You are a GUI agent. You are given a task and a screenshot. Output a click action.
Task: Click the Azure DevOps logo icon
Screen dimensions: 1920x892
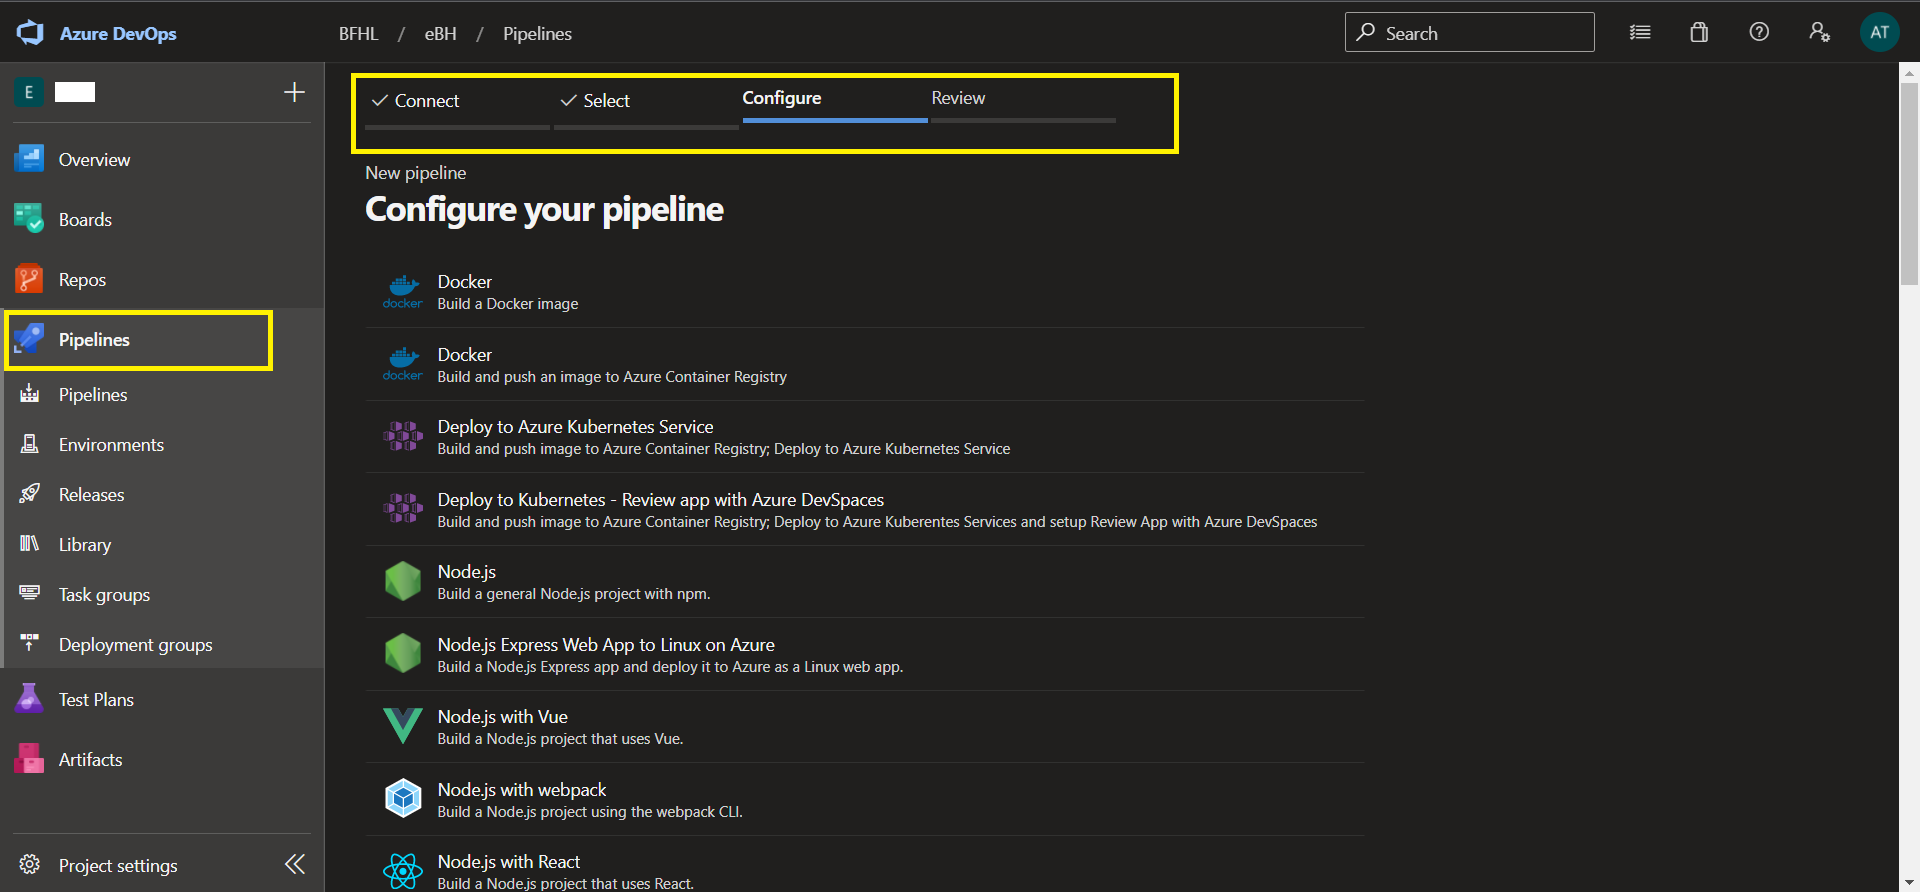31,33
